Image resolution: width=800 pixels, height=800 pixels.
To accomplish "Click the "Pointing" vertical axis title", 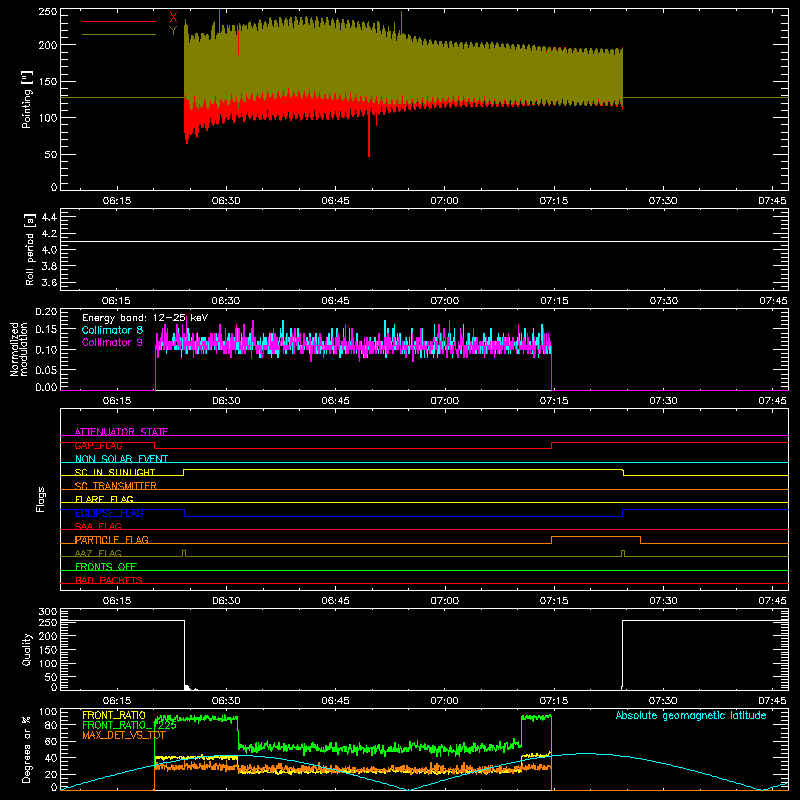I will click(x=27, y=99).
